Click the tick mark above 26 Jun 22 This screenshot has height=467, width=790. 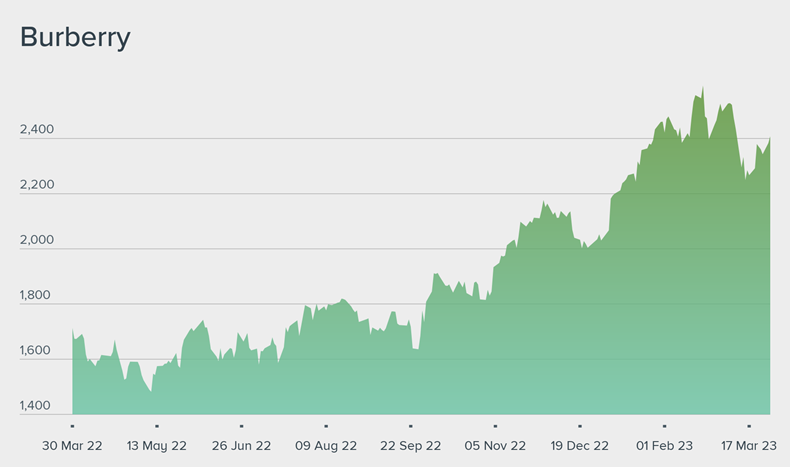(241, 426)
